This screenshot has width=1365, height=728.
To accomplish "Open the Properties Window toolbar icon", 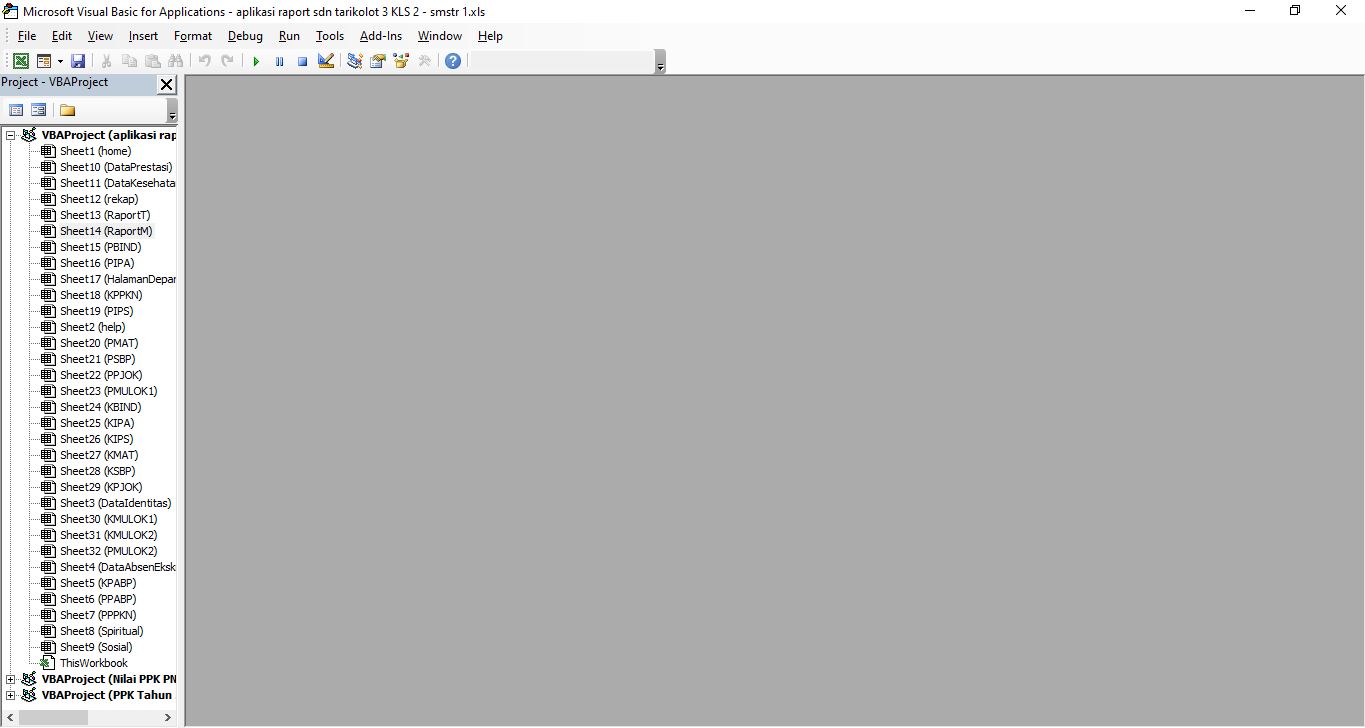I will tap(378, 61).
